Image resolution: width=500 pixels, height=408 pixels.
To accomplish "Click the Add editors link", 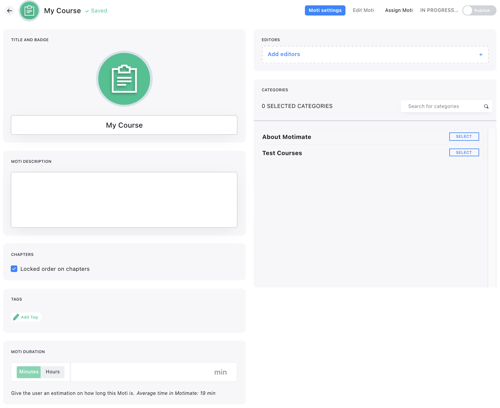I will click(284, 54).
